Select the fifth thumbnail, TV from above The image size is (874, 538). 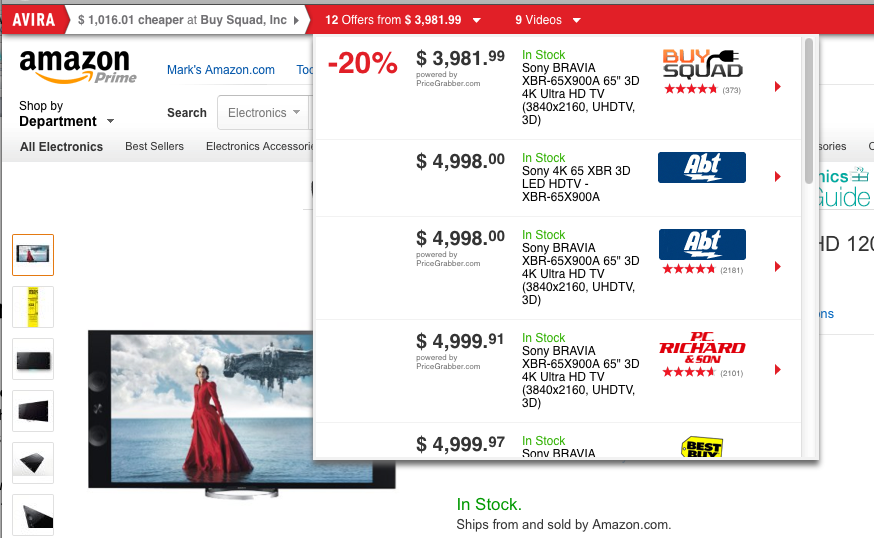tap(33, 463)
